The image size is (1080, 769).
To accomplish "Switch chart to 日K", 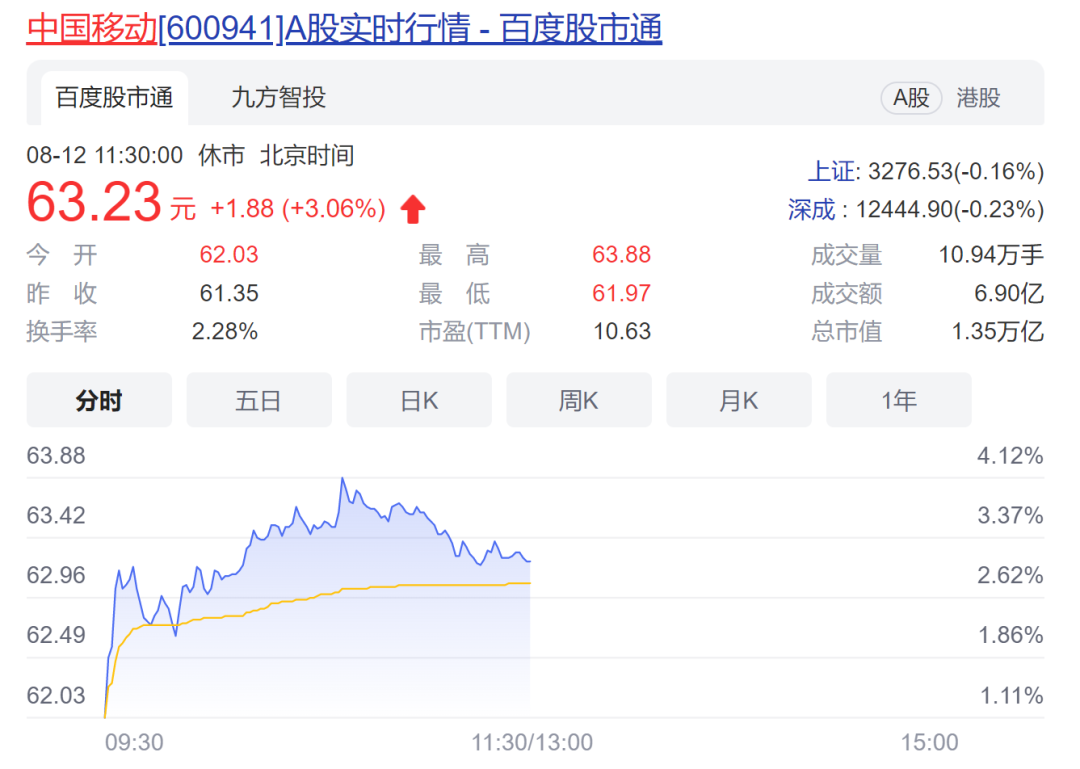I will point(419,401).
